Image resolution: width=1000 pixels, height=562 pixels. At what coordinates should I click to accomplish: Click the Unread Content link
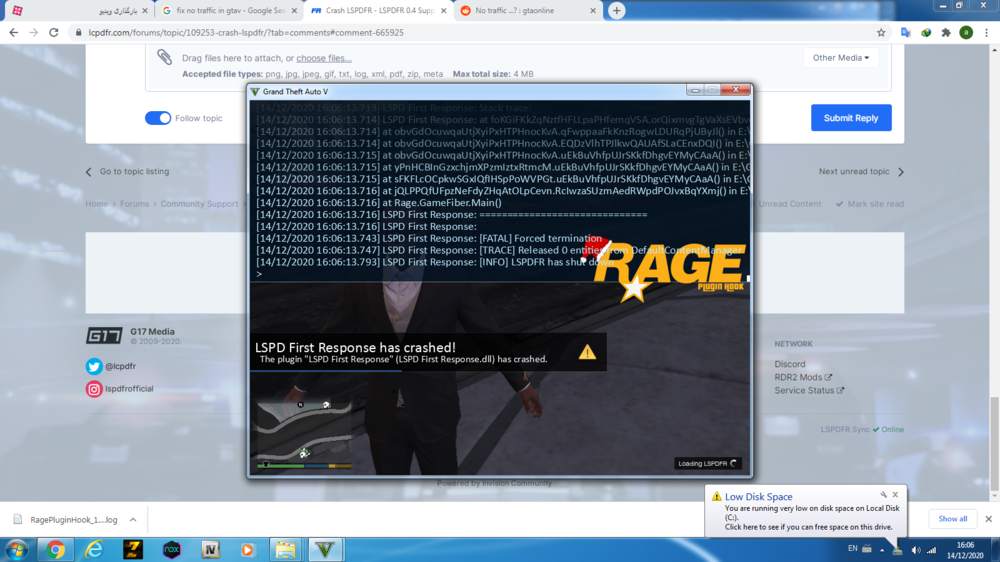(x=790, y=204)
